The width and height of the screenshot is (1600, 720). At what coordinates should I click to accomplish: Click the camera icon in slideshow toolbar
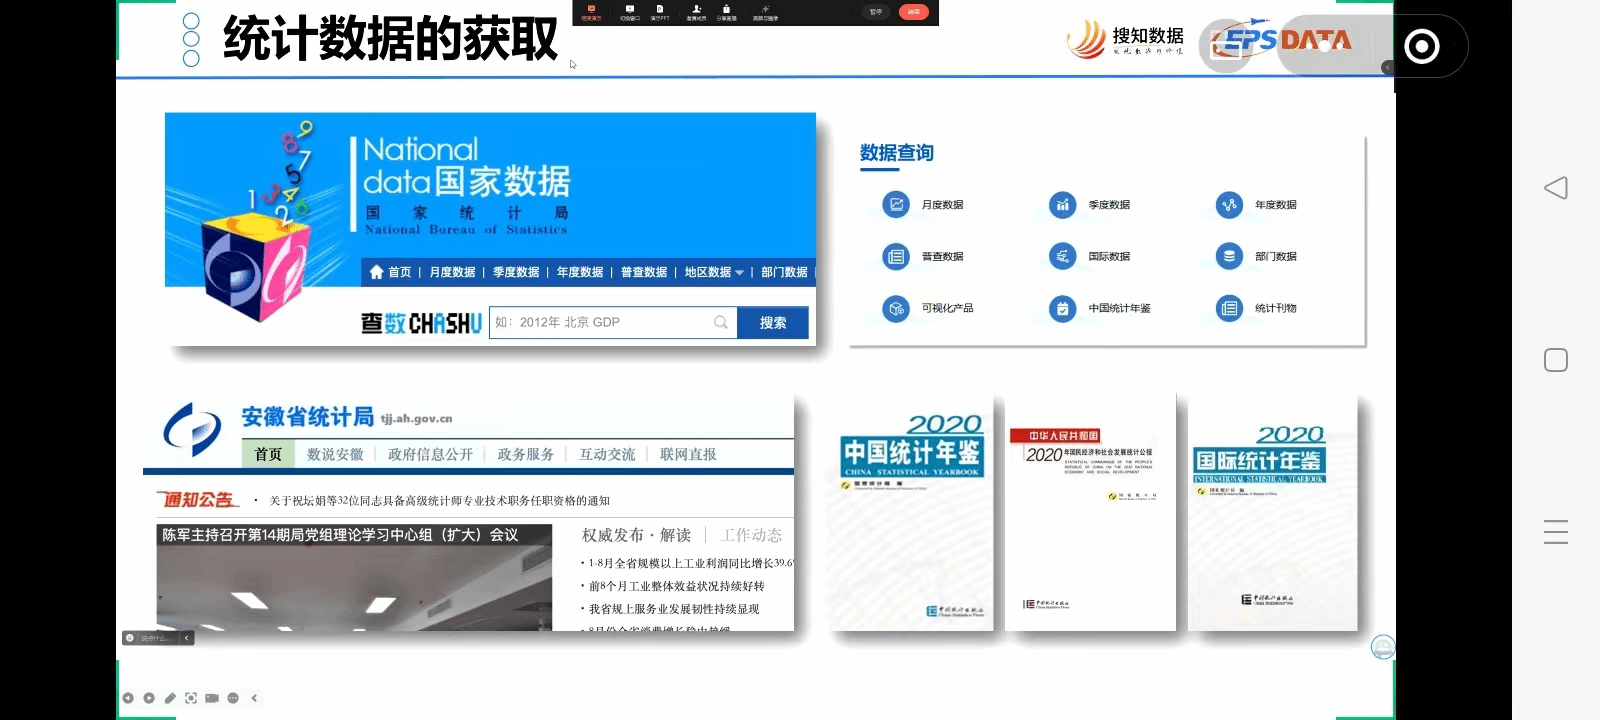point(212,698)
